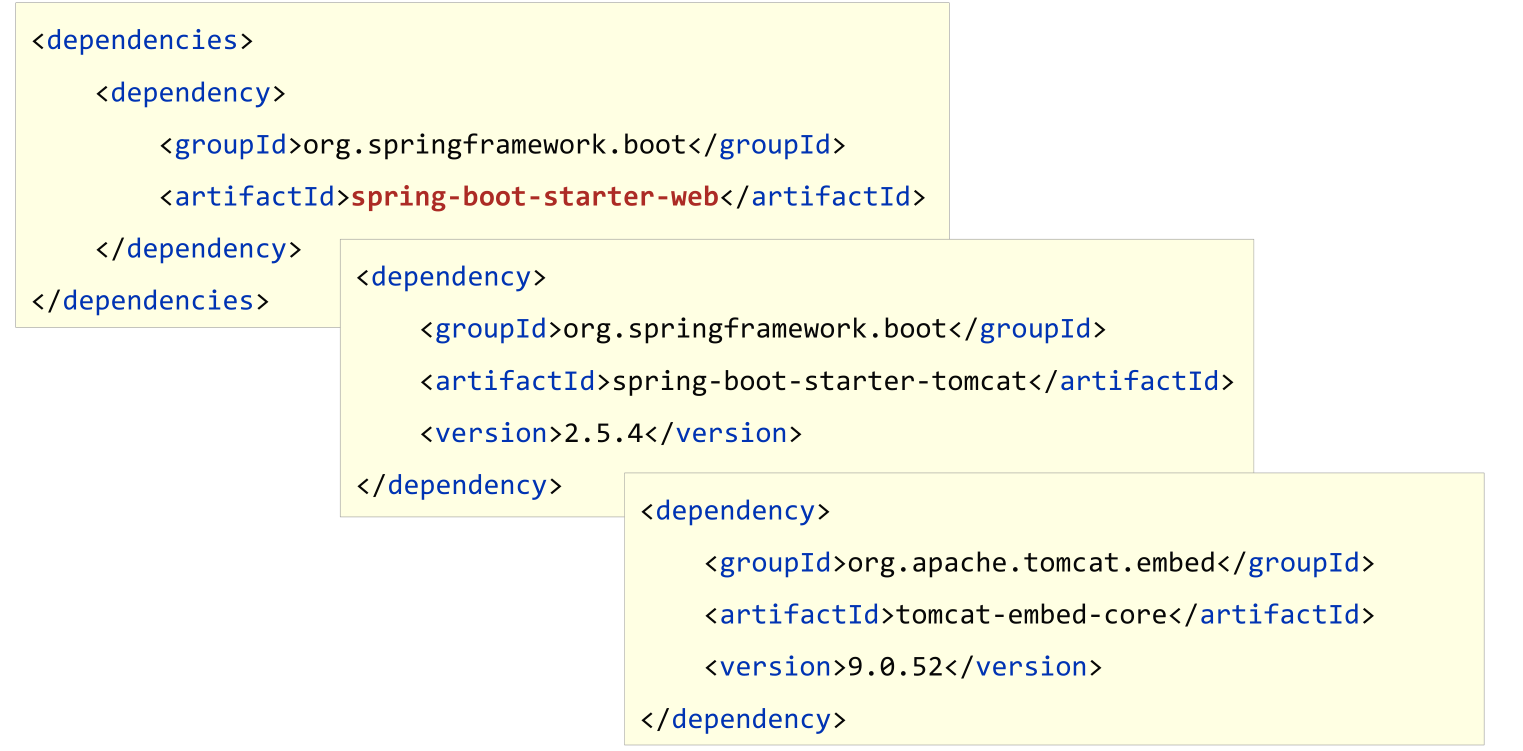Click the opening groupId tag before org.apache.tomcat.embed
The image size is (1523, 751).
point(775,563)
